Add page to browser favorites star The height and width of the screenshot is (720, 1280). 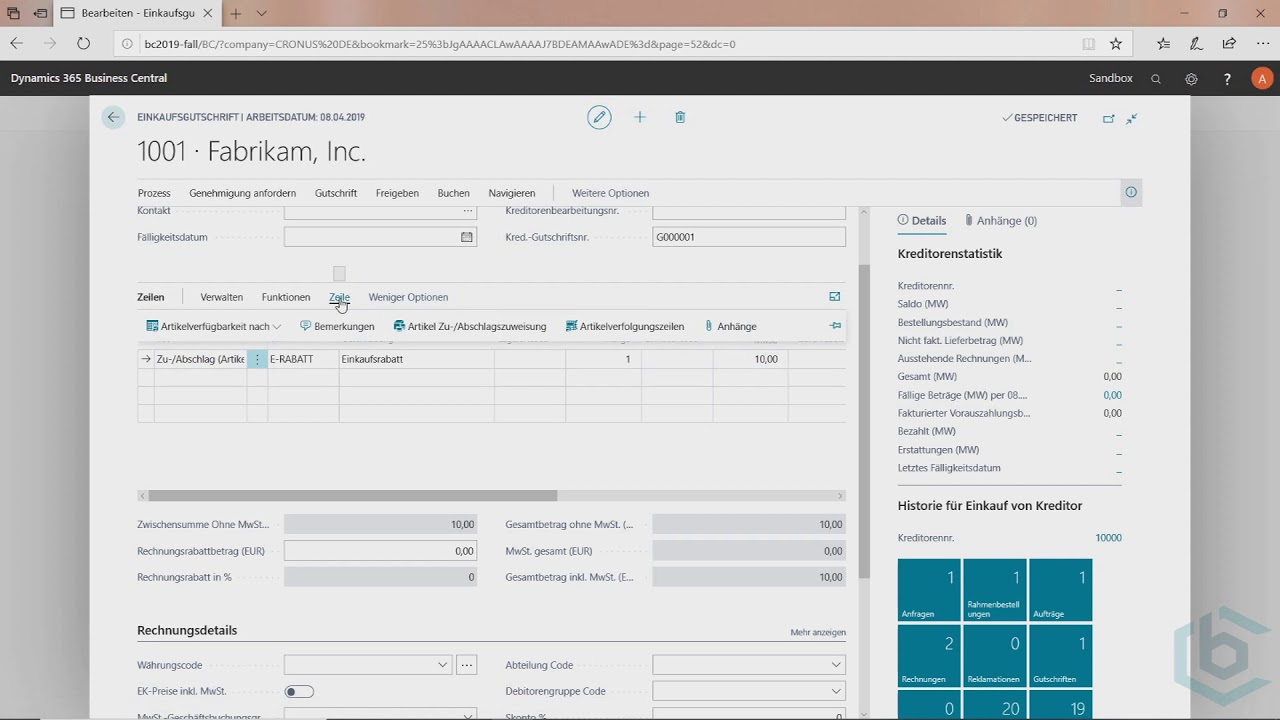point(1116,44)
